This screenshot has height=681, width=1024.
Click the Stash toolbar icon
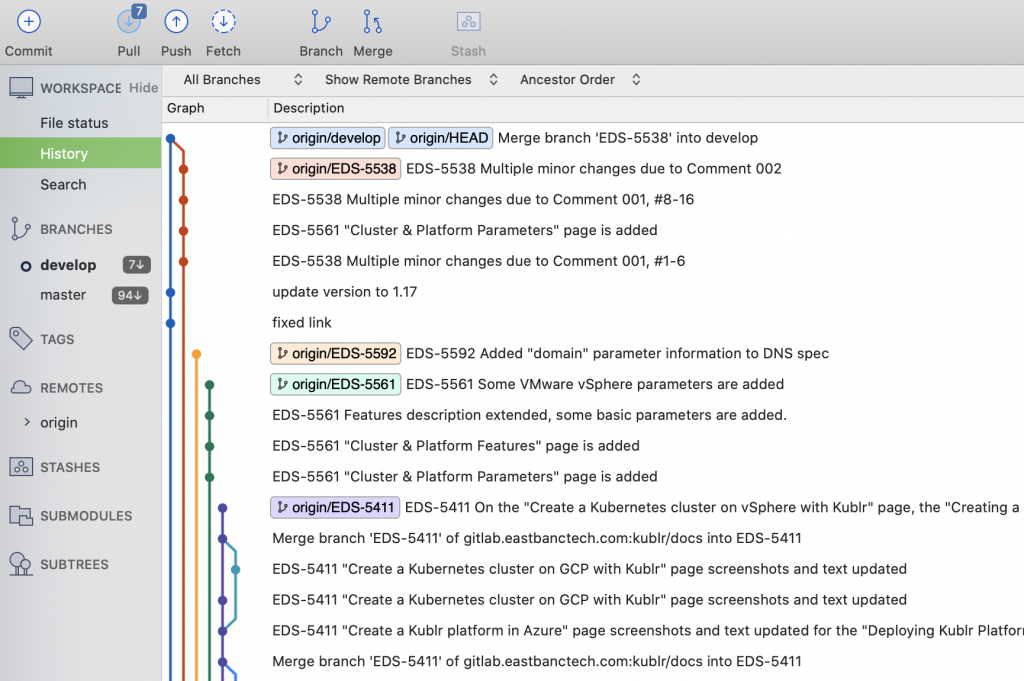click(468, 22)
